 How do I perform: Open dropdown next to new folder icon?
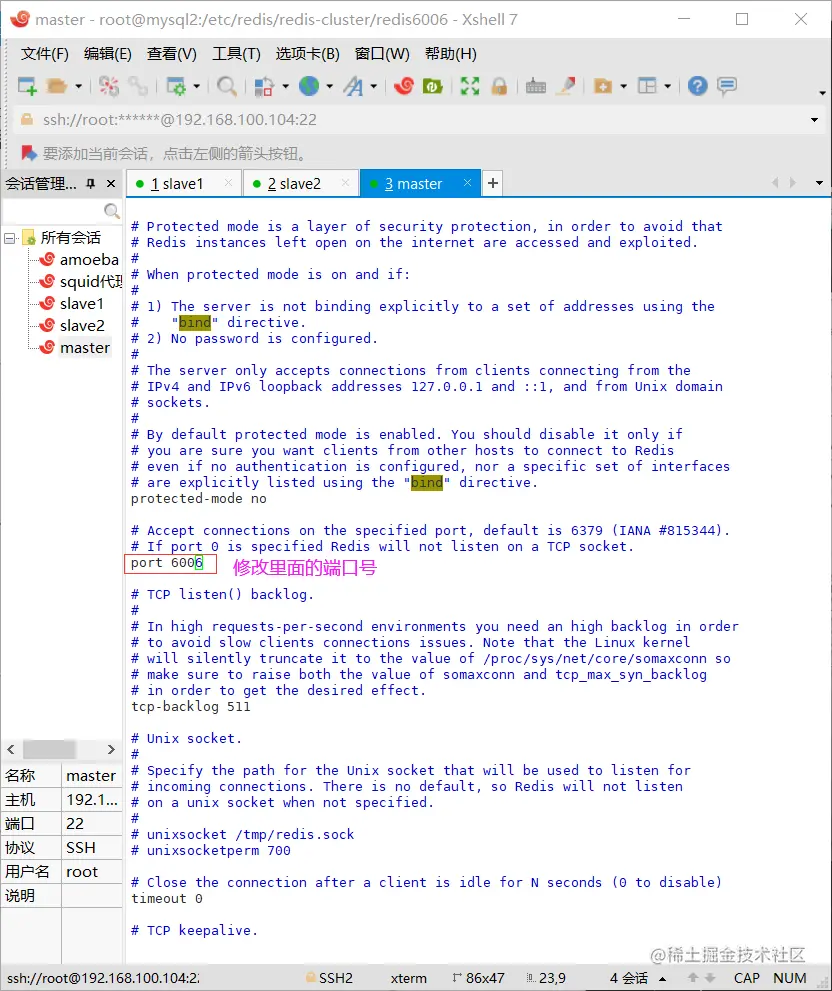[x=623, y=86]
